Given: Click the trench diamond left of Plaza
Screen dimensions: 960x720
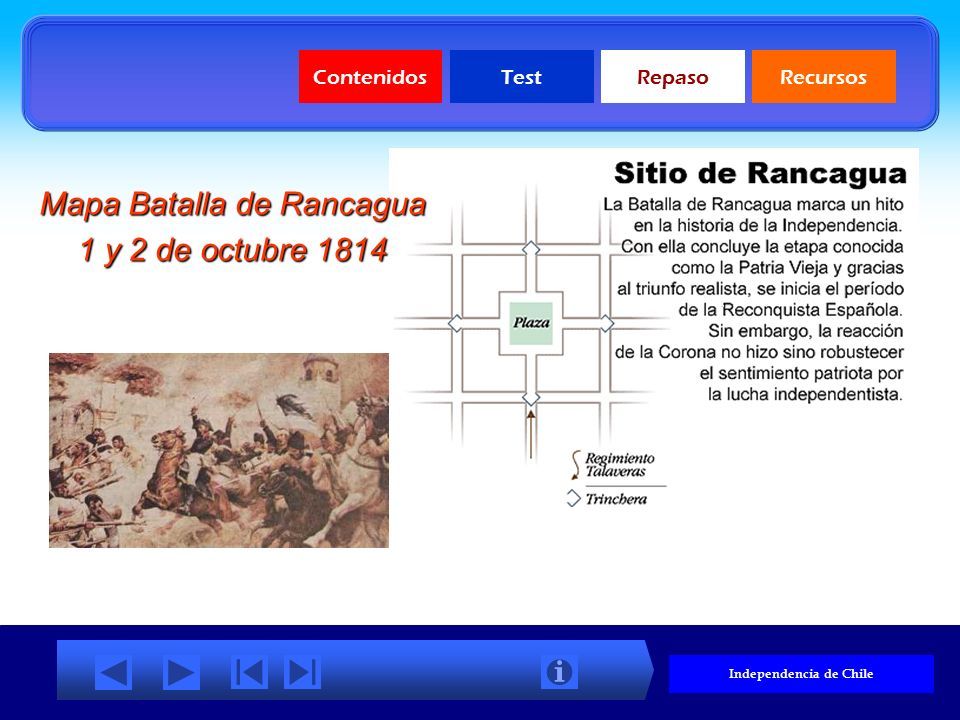Looking at the screenshot, I should (456, 323).
